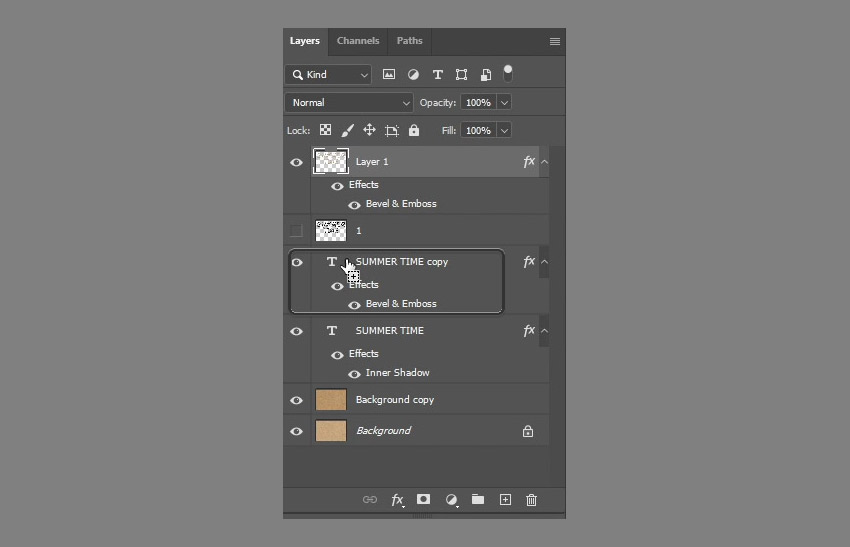Viewport: 850px width, 547px height.
Task: Collapse SUMMER TIME copy effects list
Action: click(x=544, y=262)
